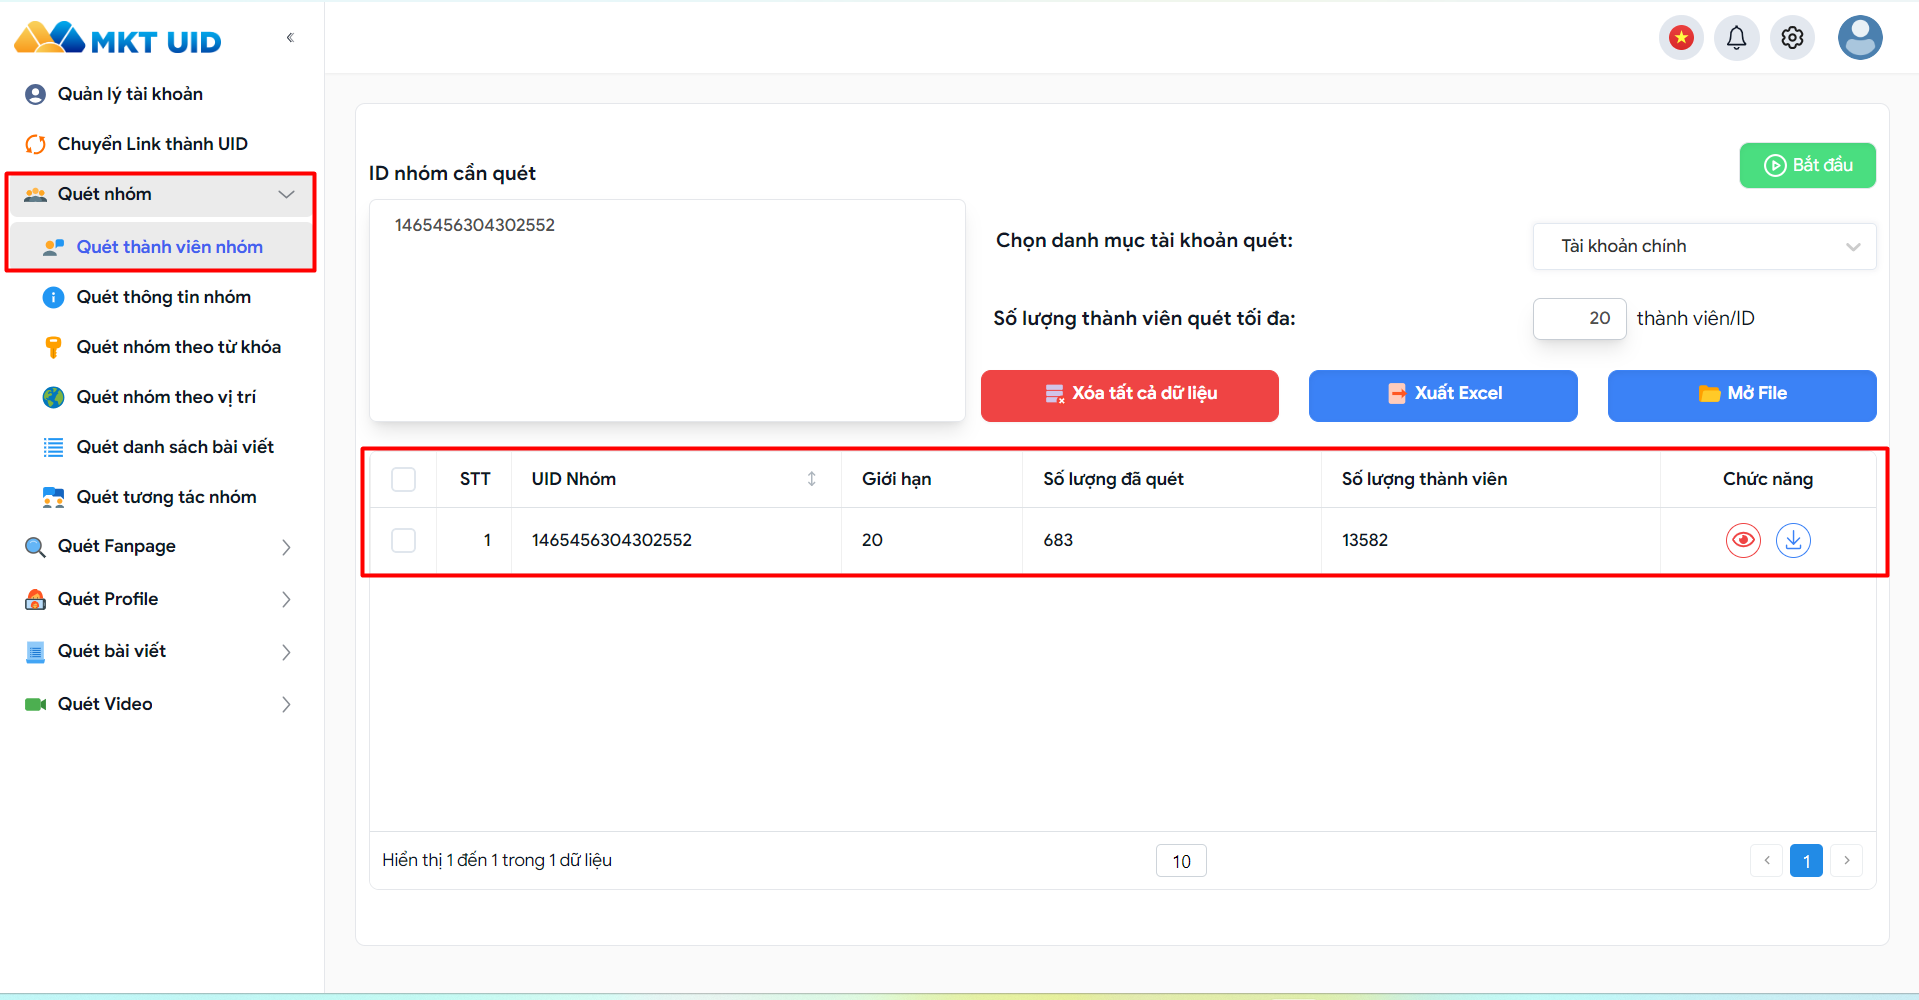Select Quét tương tác nhóm menu item
This screenshot has height=1000, width=1919.
pyautogui.click(x=167, y=497)
